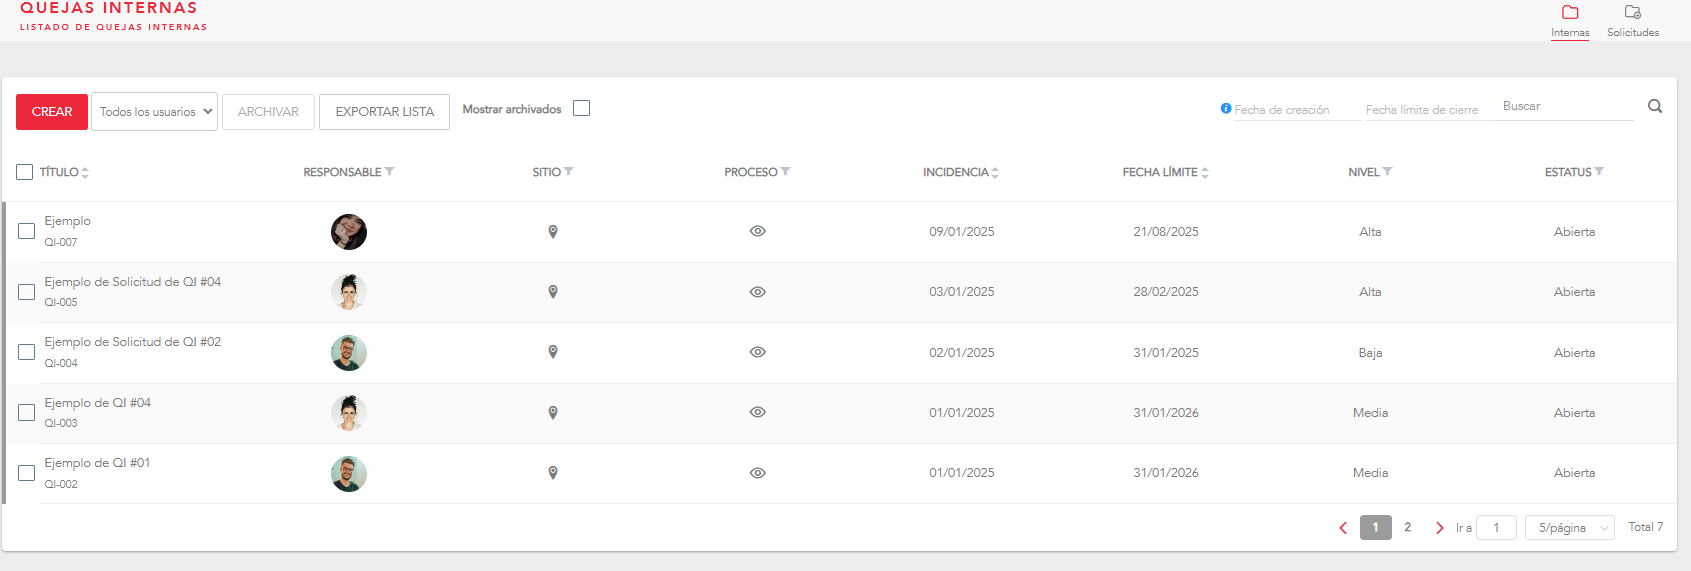This screenshot has height=571, width=1691.
Task: Expand the 5/página page size dropdown
Action: [1569, 528]
